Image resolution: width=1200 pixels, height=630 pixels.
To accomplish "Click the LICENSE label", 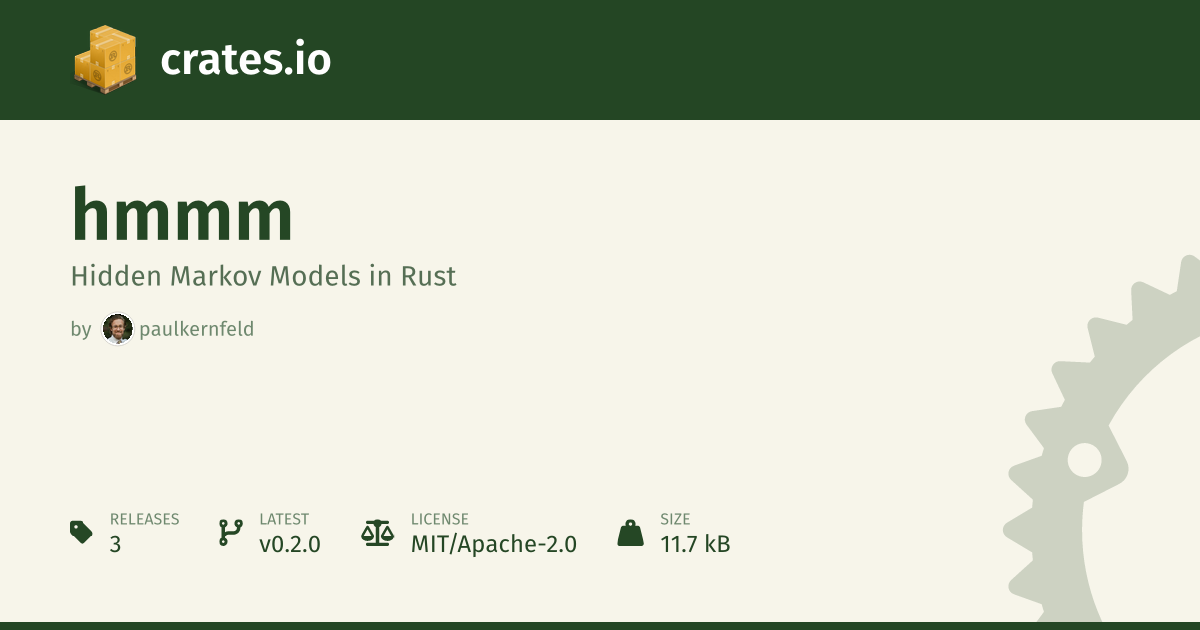I will point(439,519).
